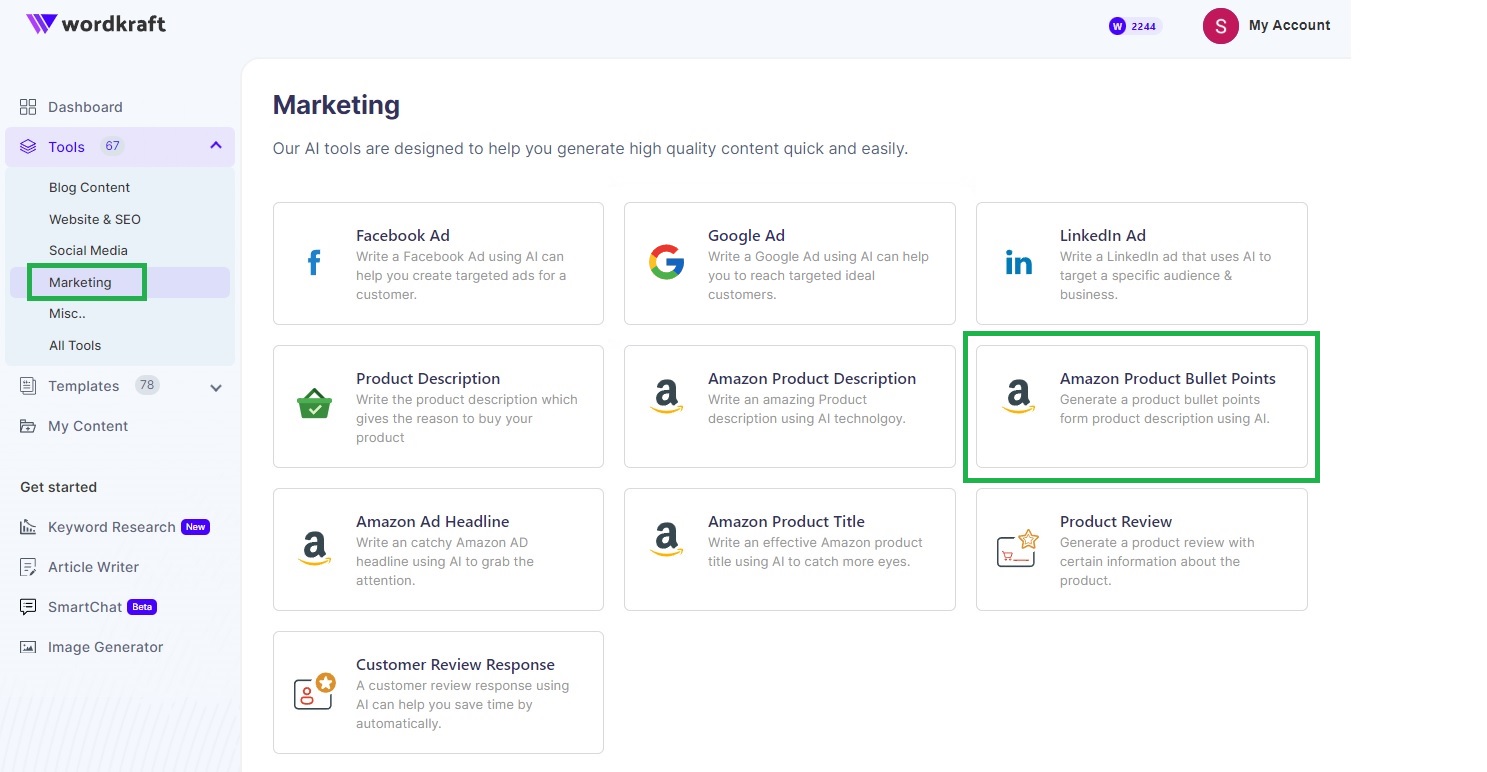Open the Amazon Product Bullet Points card

point(1141,406)
